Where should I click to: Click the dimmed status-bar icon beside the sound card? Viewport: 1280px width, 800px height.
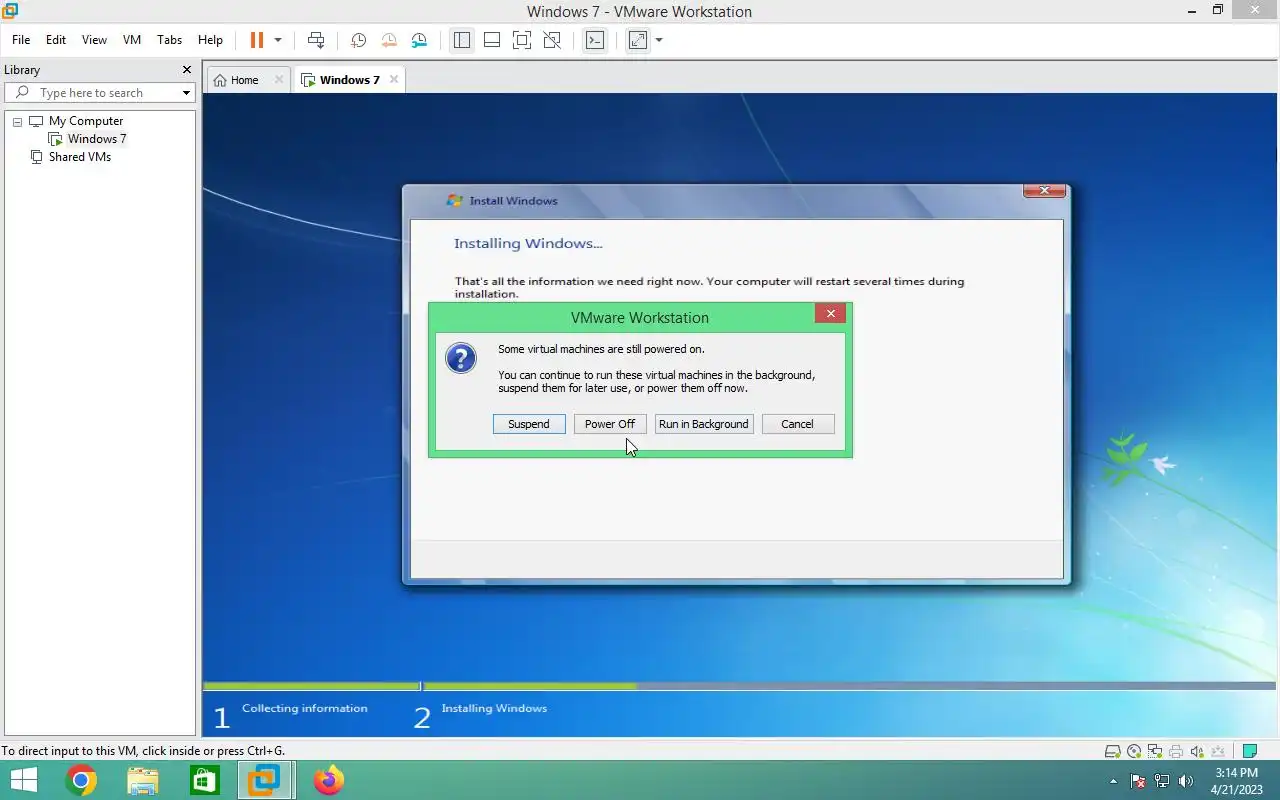1218,751
